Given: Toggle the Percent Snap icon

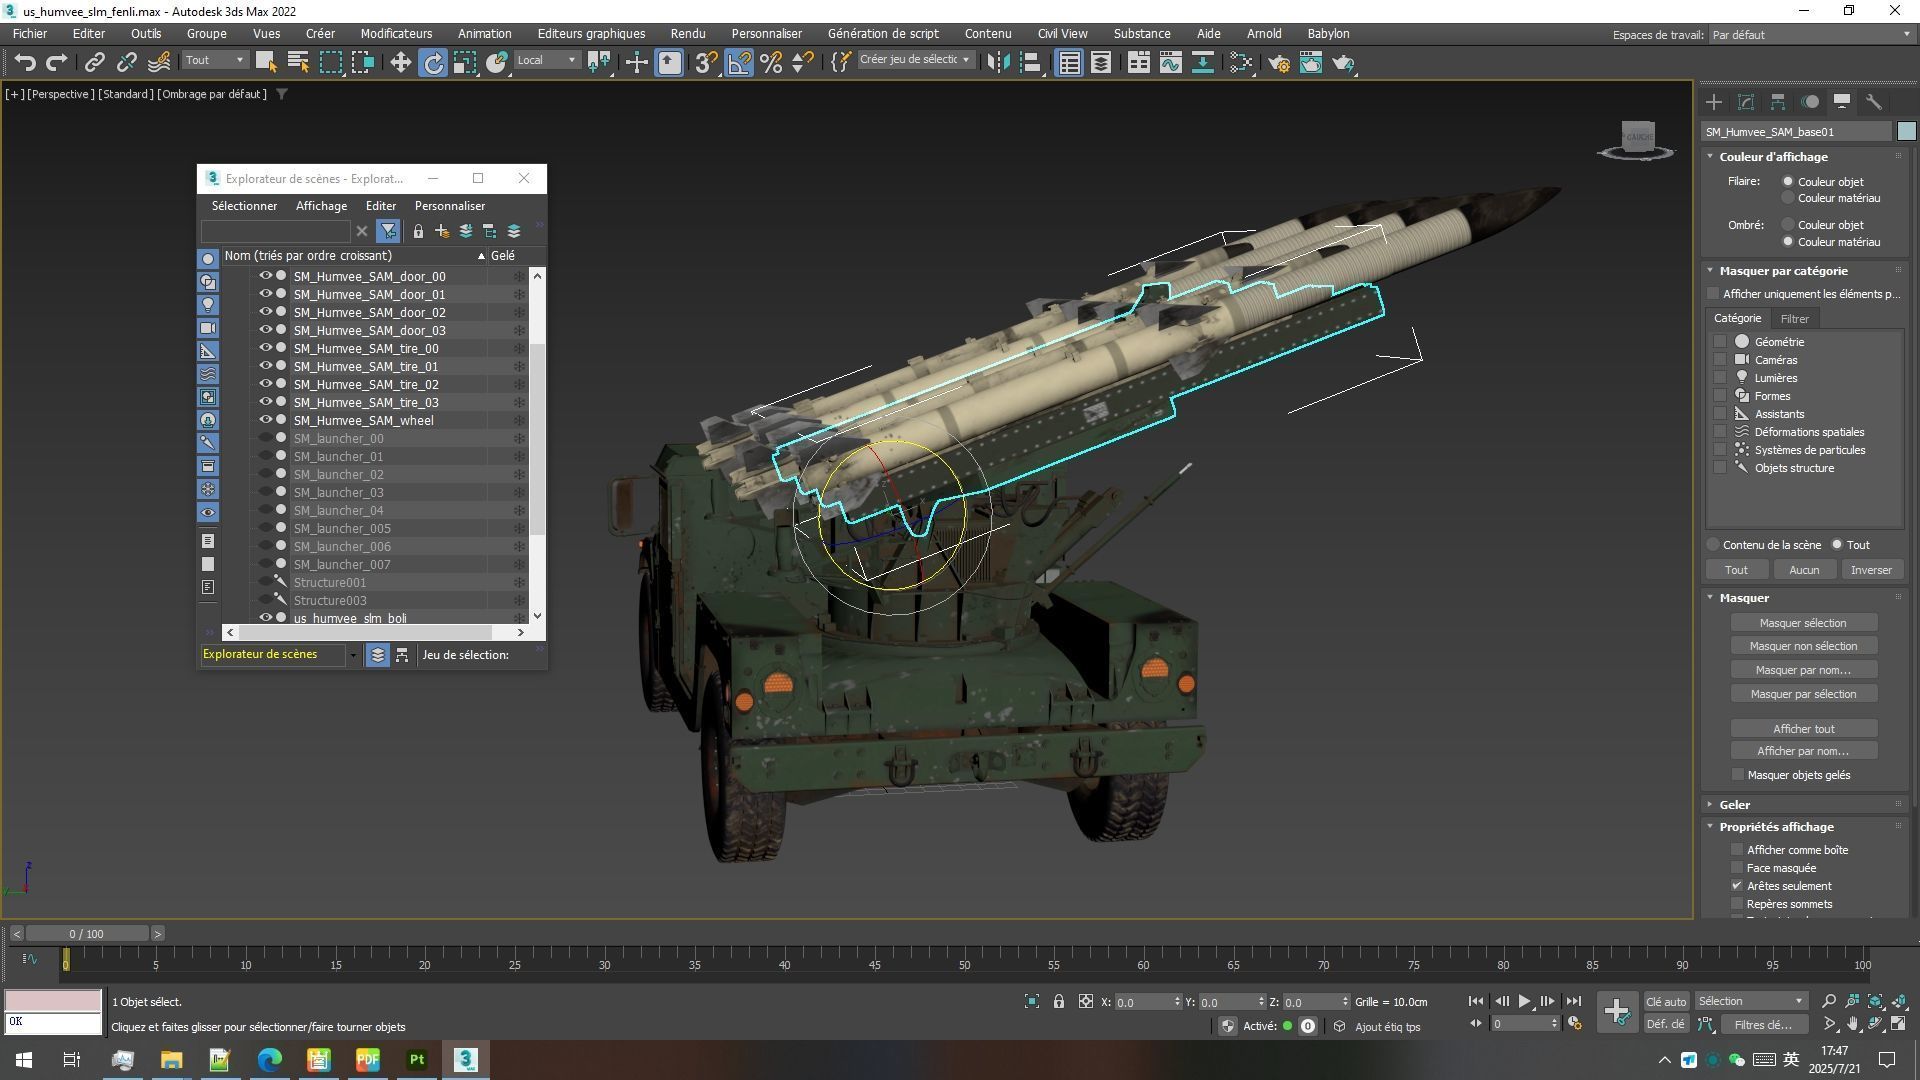Looking at the screenshot, I should [x=771, y=63].
